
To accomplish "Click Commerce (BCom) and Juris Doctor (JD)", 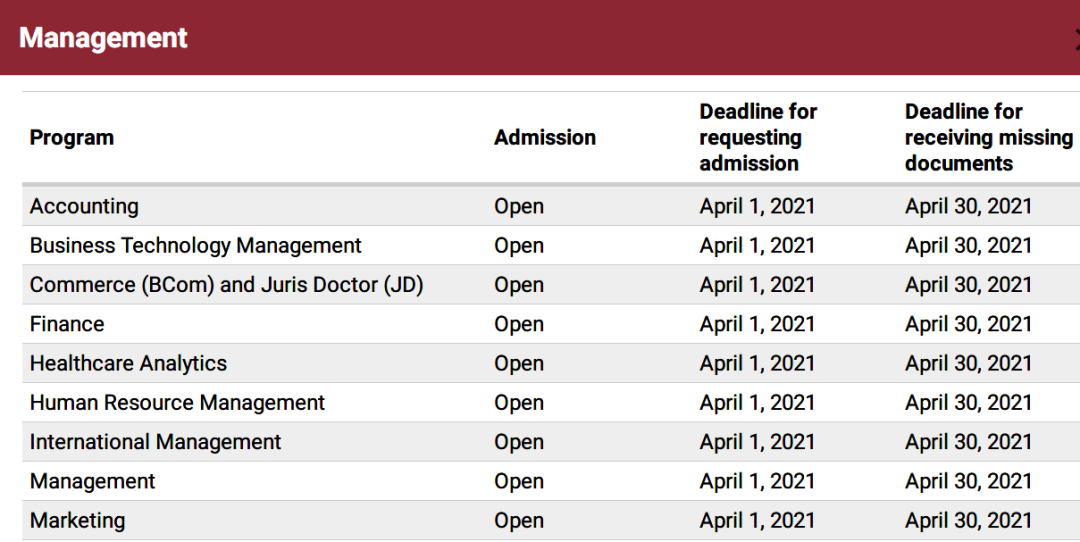I will 227,284.
